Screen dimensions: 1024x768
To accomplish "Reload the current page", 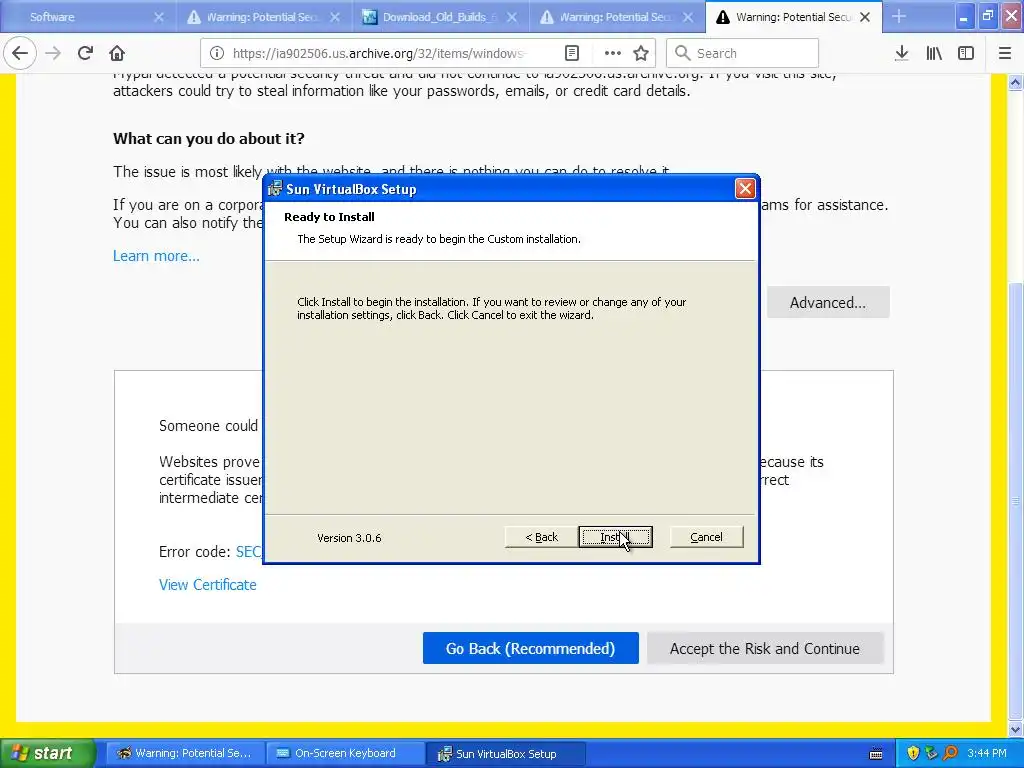I will point(85,53).
